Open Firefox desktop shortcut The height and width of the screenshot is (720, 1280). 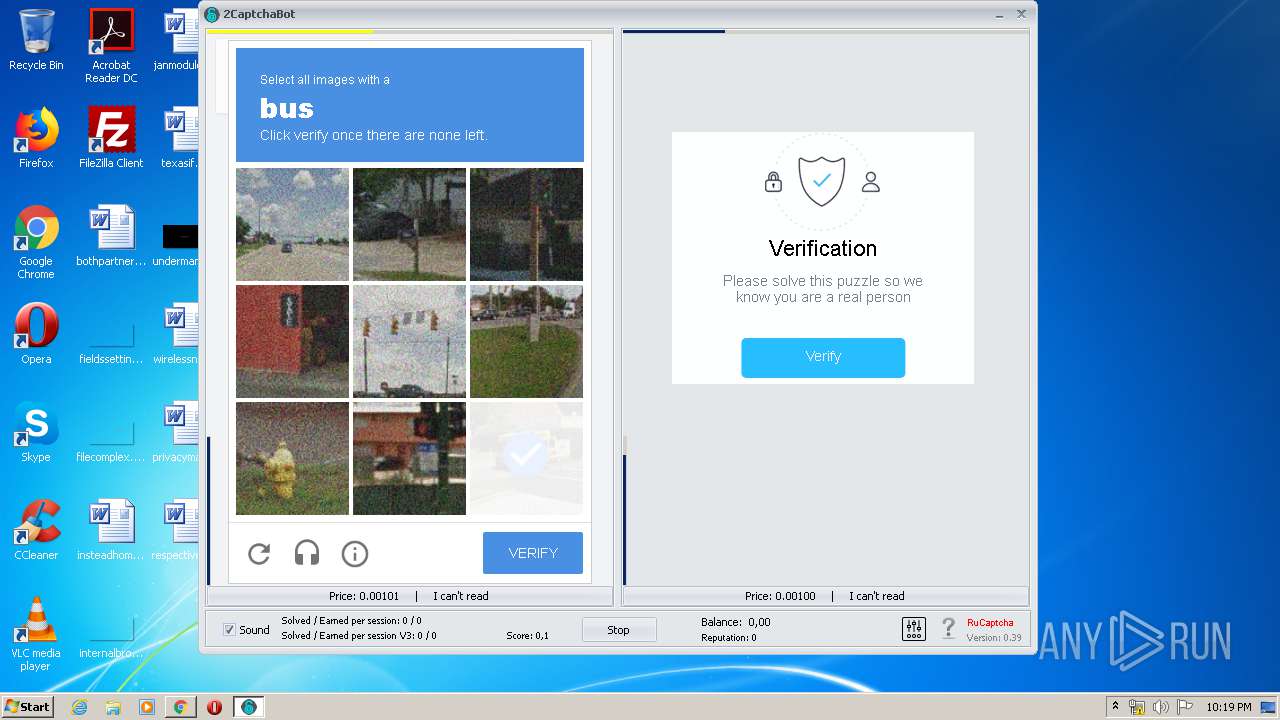click(36, 139)
